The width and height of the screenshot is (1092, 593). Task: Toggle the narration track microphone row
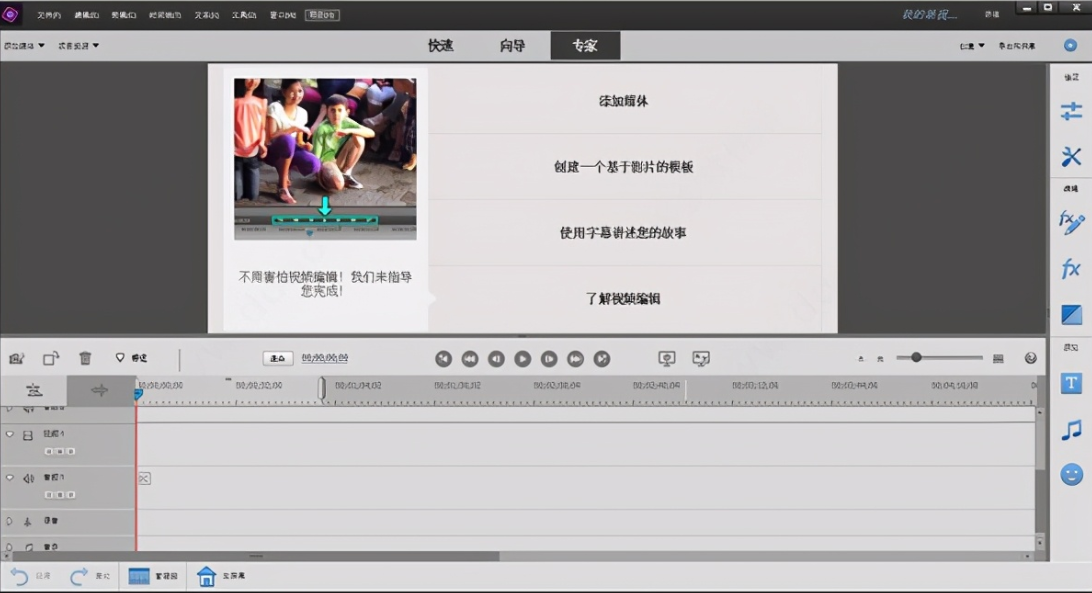pos(28,521)
